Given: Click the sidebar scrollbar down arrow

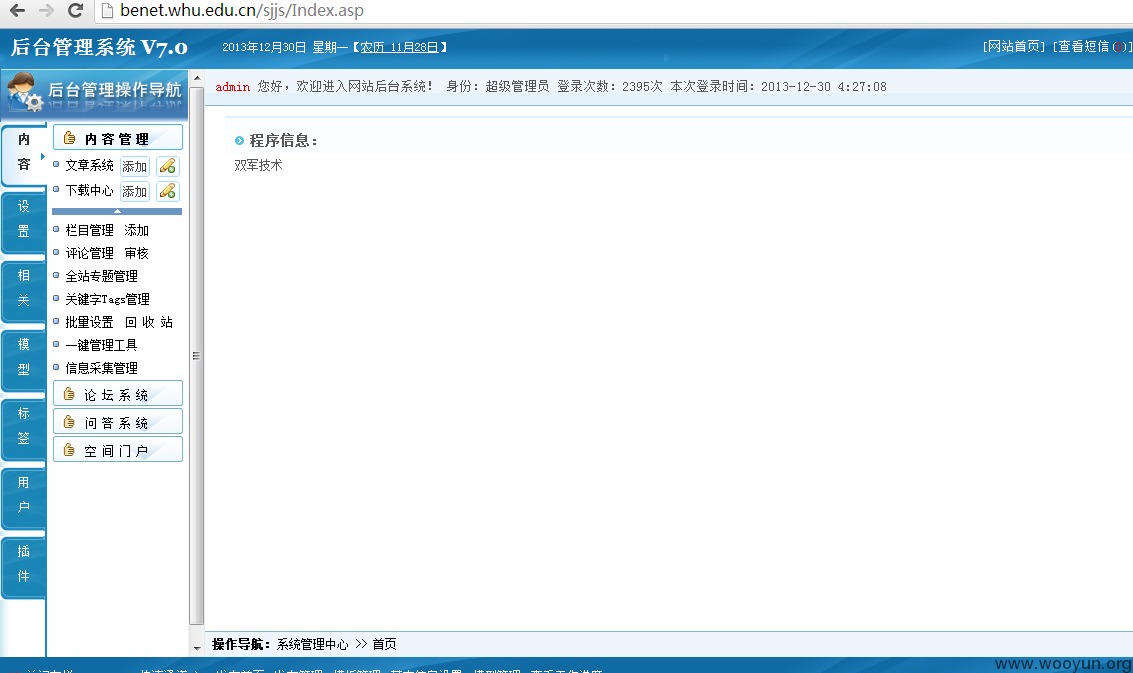Looking at the screenshot, I should [x=197, y=648].
